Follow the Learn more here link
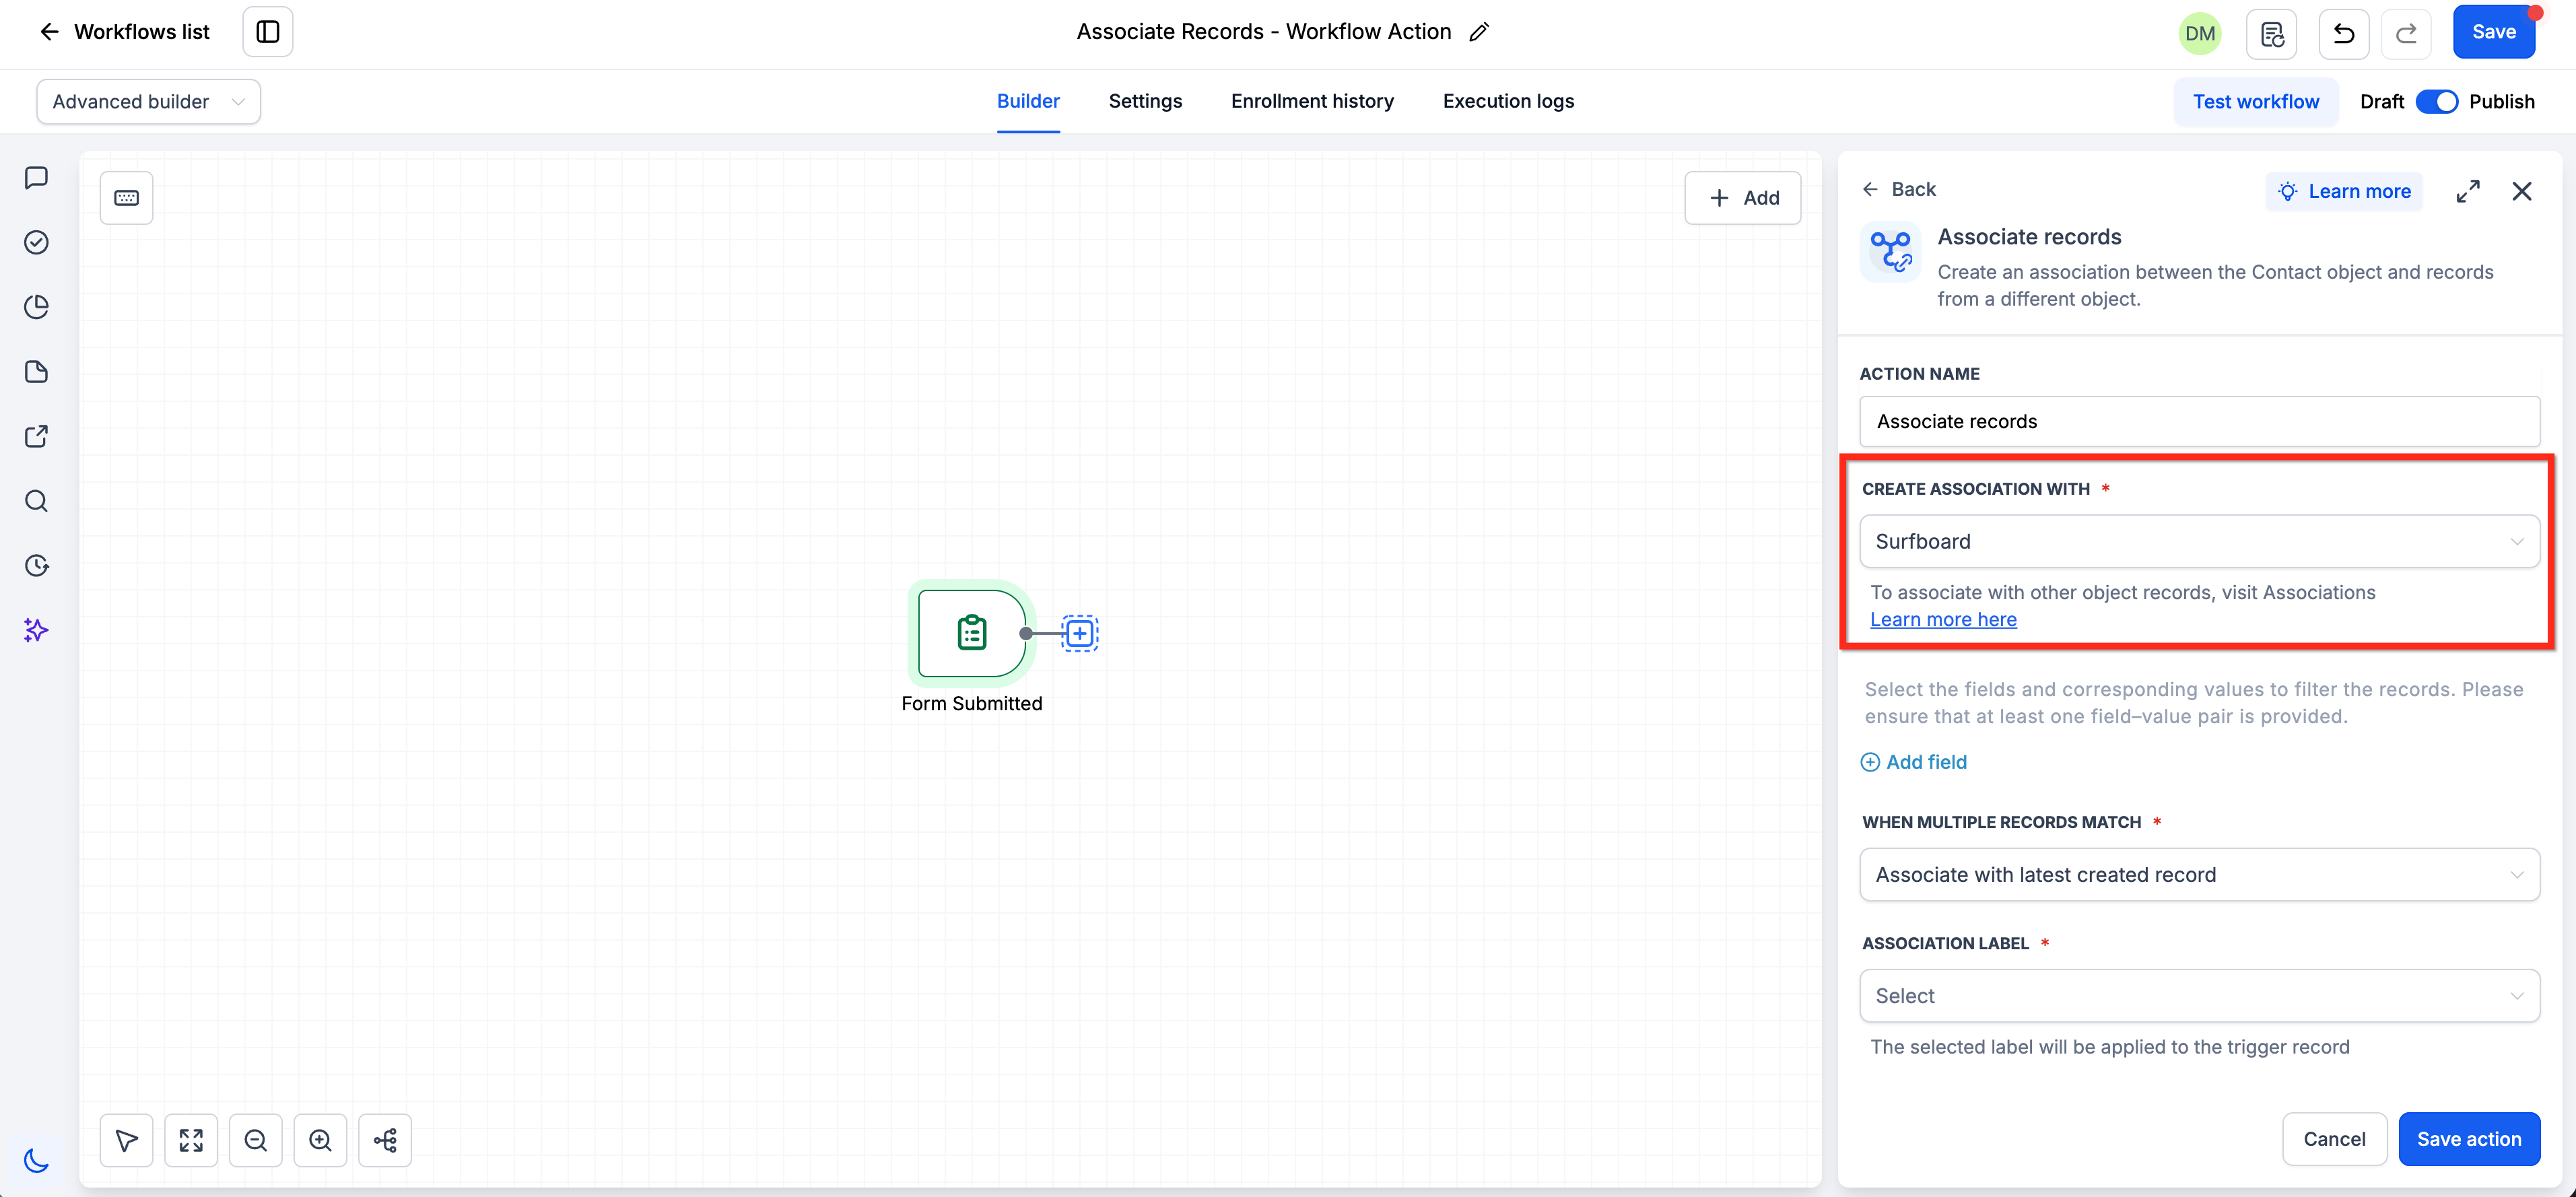The image size is (2576, 1197). click(x=1943, y=619)
